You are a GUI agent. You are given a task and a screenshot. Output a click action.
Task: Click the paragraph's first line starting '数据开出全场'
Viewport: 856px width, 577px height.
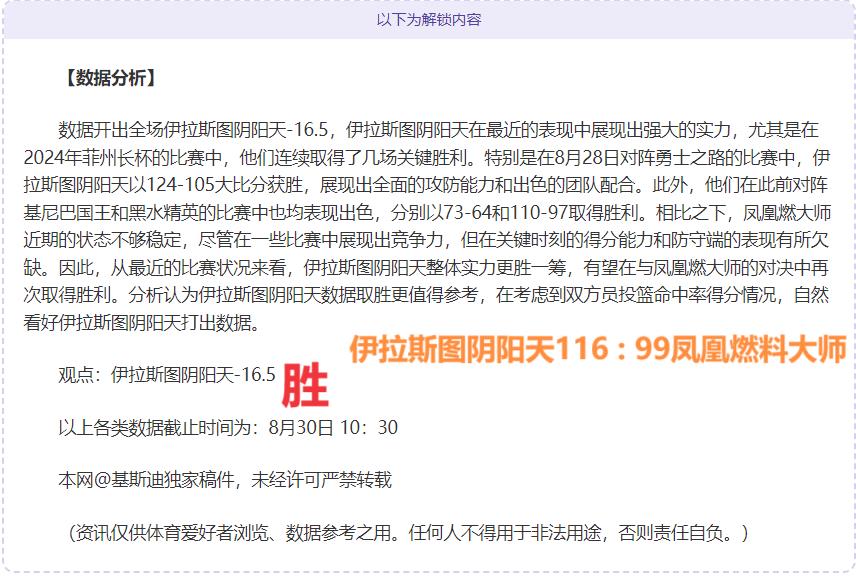click(x=438, y=130)
